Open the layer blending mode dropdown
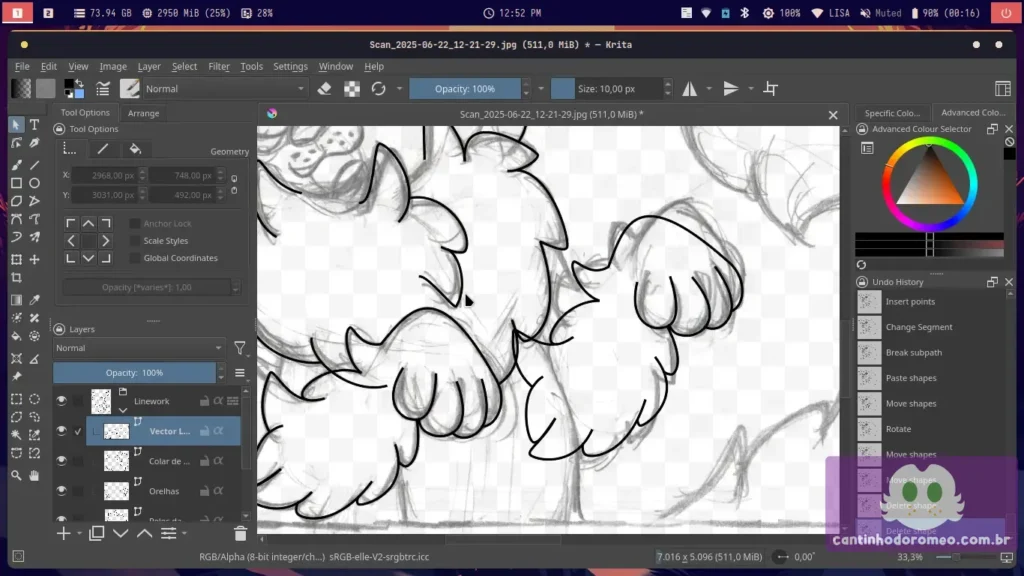 point(138,348)
